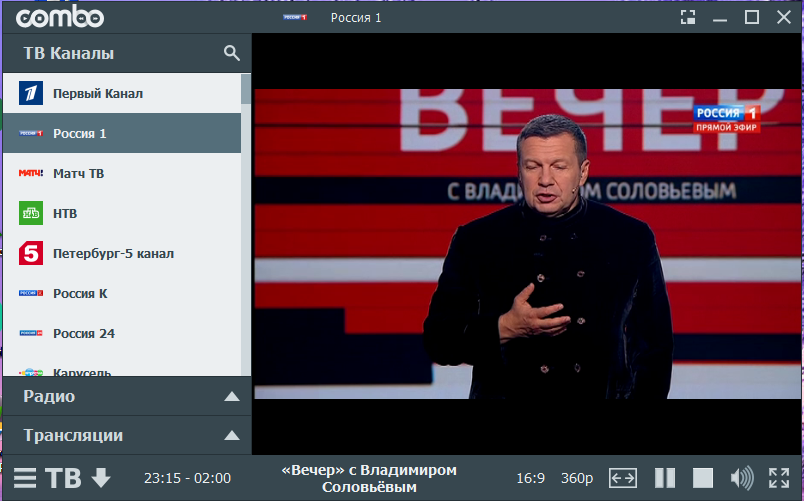Select the Карусель channel
The width and height of the screenshot is (804, 501).
122,365
